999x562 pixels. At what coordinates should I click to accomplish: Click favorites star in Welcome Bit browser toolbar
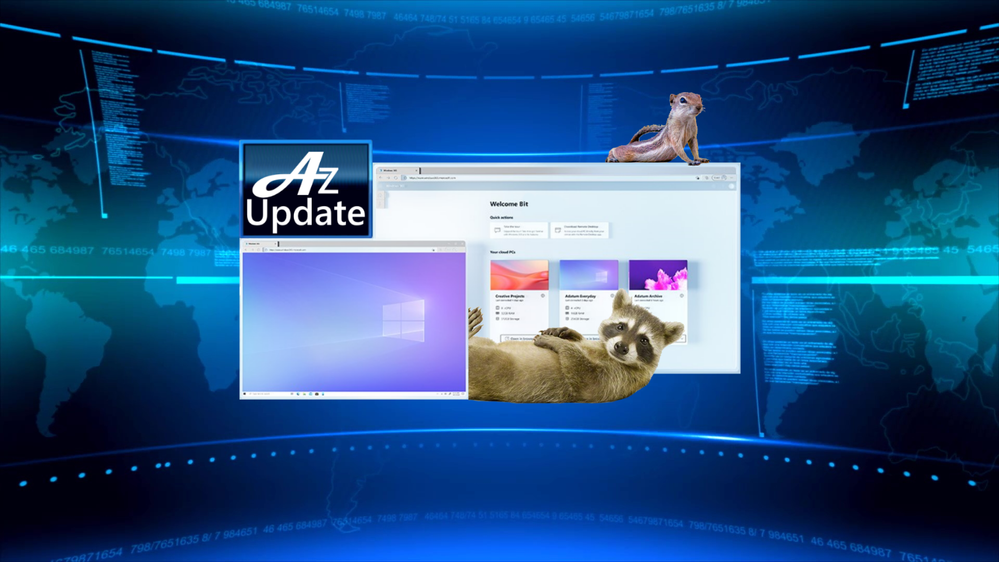click(698, 178)
